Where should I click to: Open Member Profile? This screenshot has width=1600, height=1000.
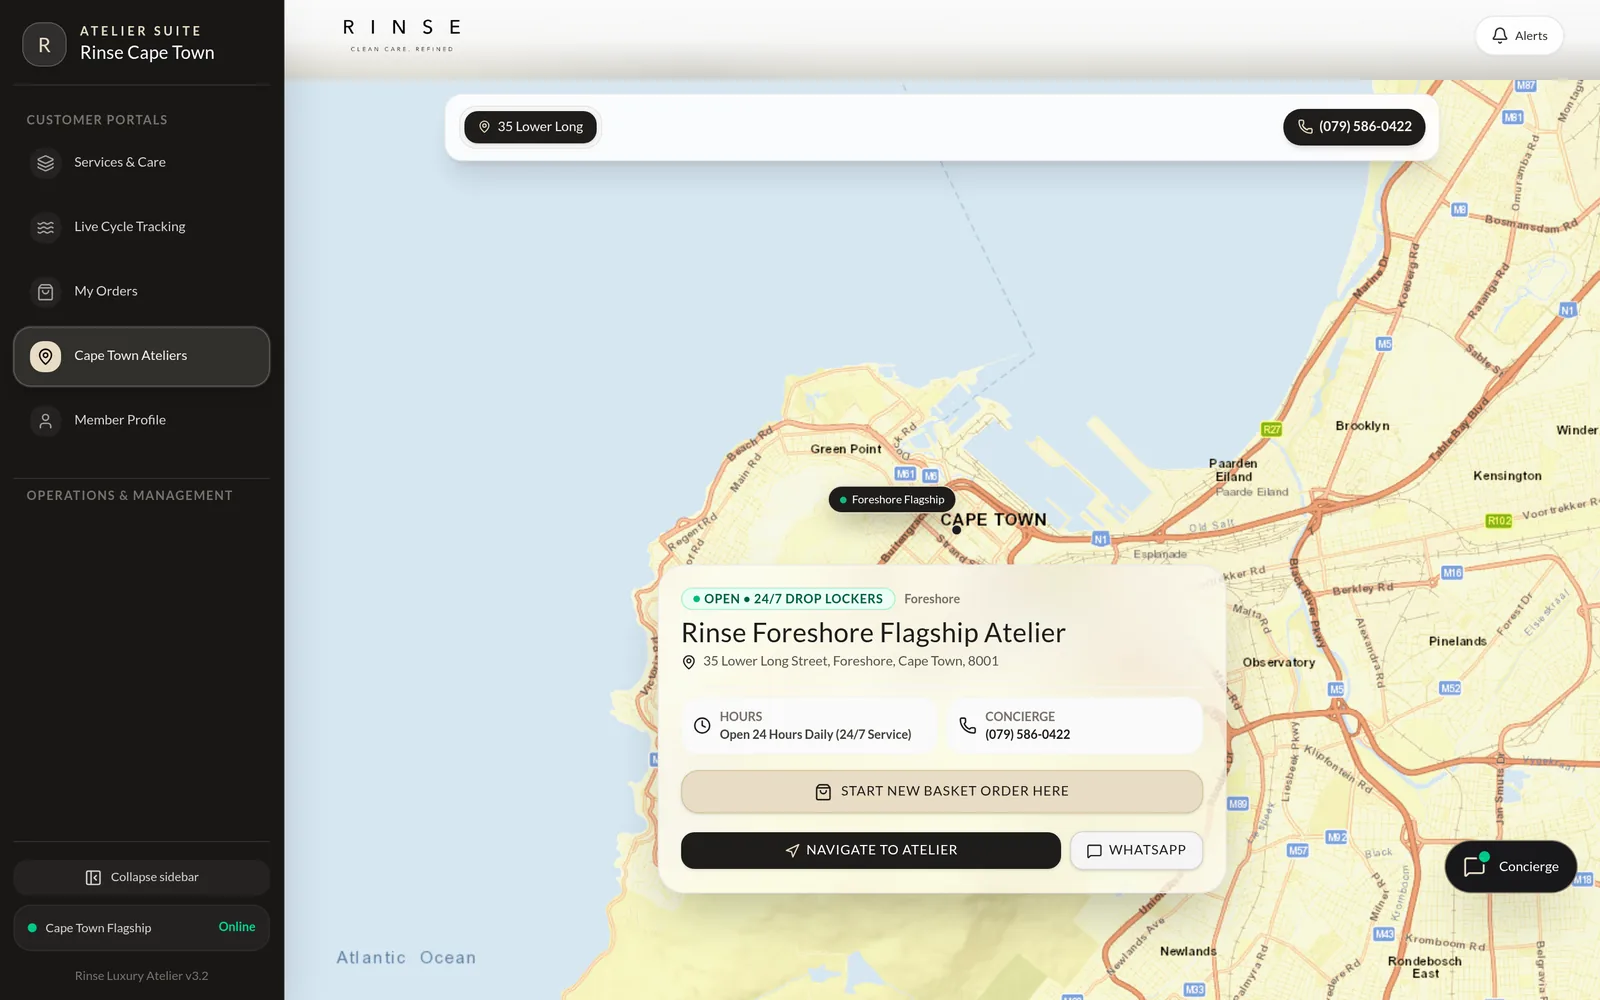point(141,420)
